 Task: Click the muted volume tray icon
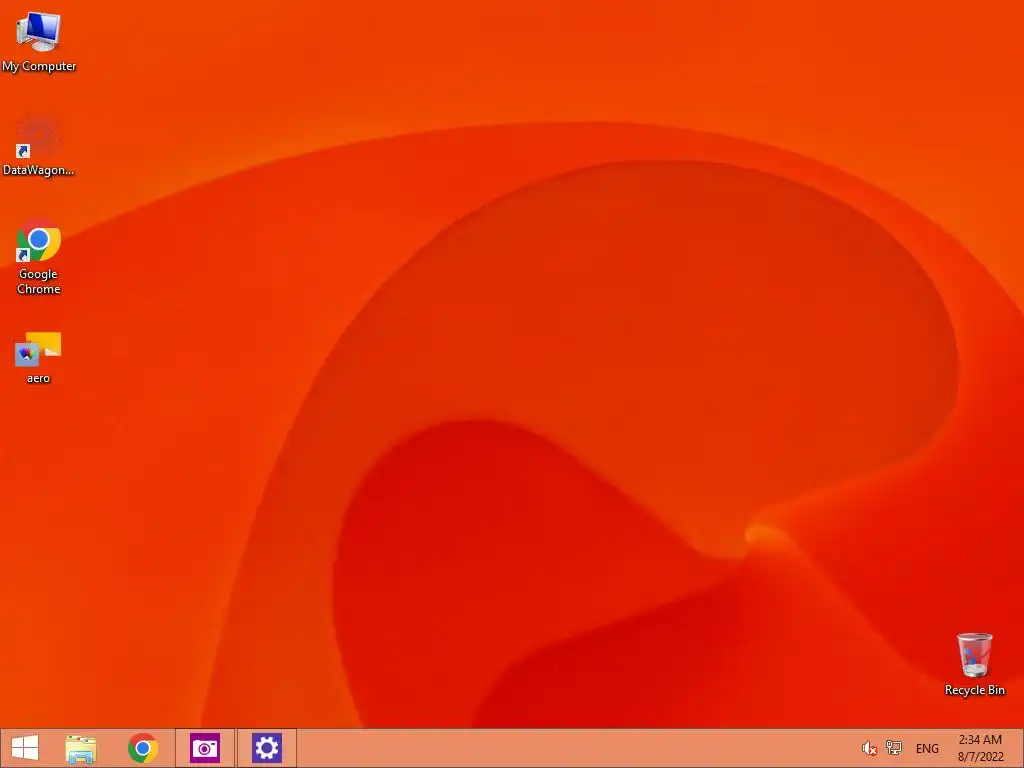[x=869, y=748]
